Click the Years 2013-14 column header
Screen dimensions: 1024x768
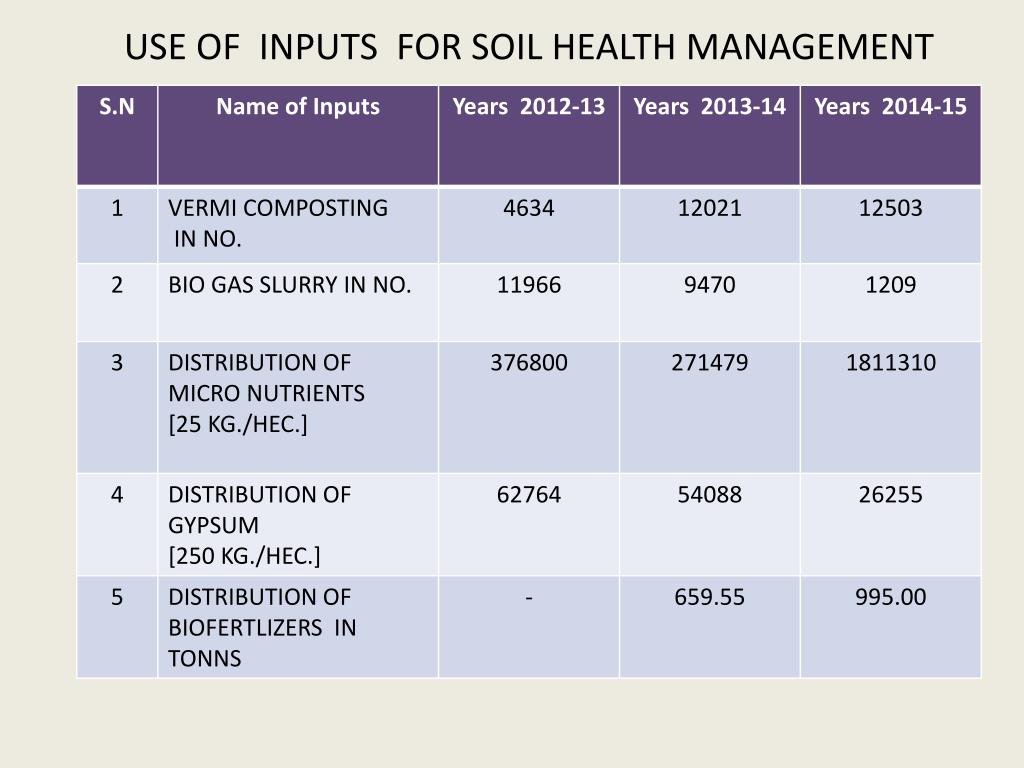(x=710, y=107)
